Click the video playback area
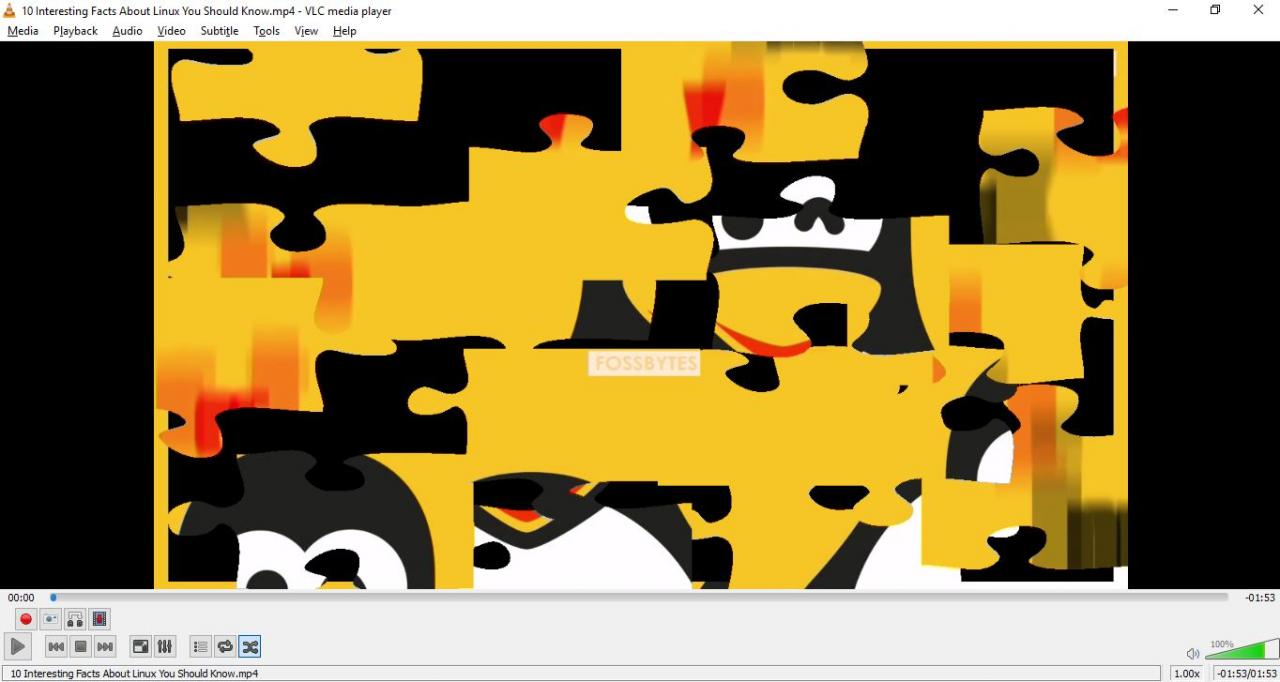Screen dimensions: 1280x682 point(640,315)
